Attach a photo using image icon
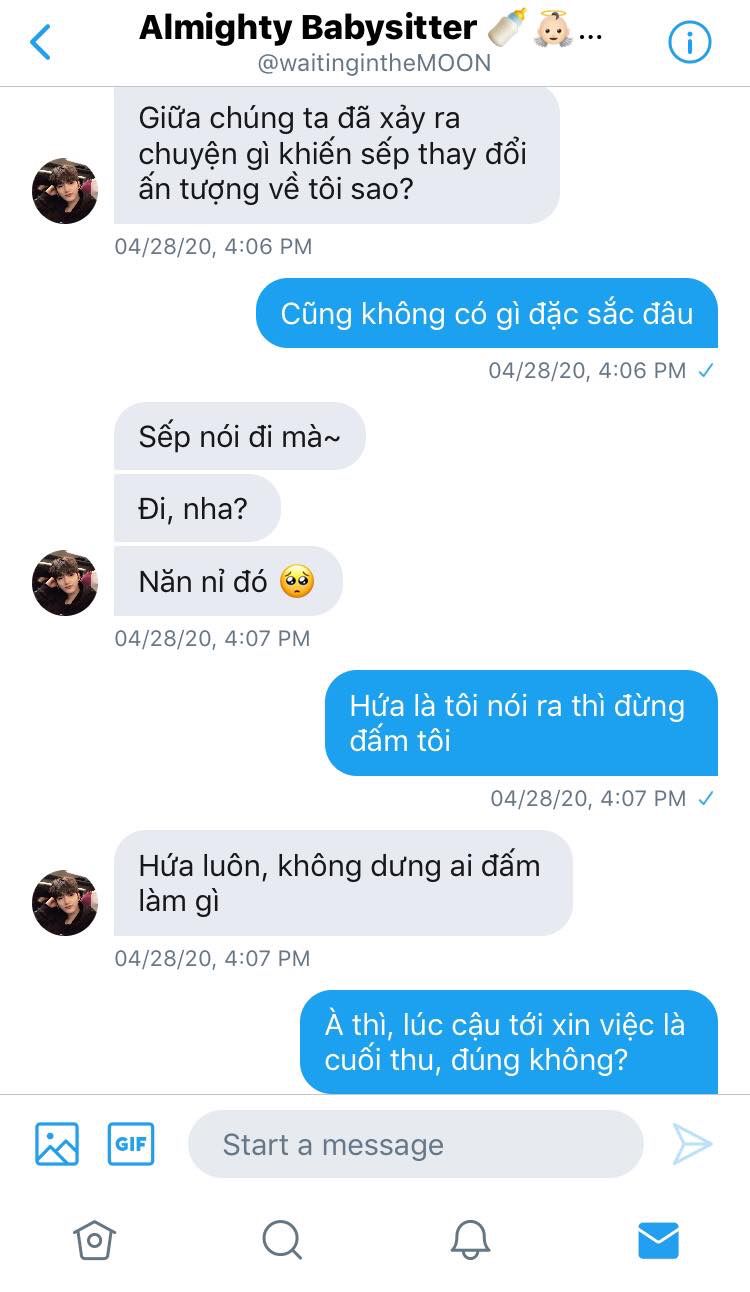750x1292 pixels. pos(57,1144)
